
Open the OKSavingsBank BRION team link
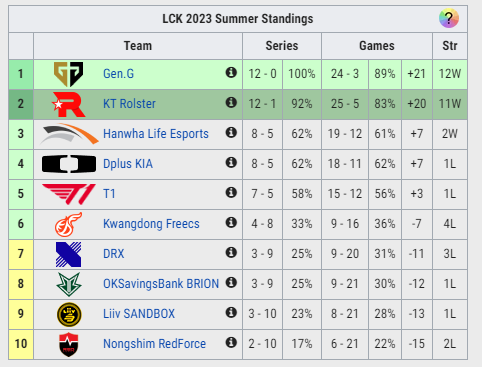(x=161, y=284)
